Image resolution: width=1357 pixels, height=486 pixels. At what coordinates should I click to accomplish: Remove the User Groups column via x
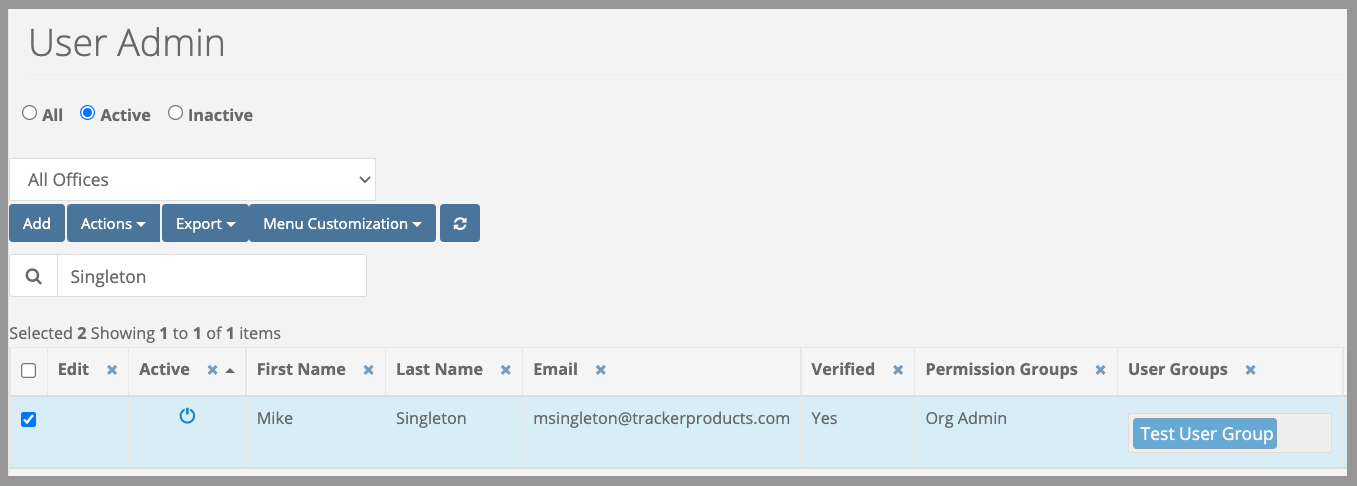(x=1250, y=370)
